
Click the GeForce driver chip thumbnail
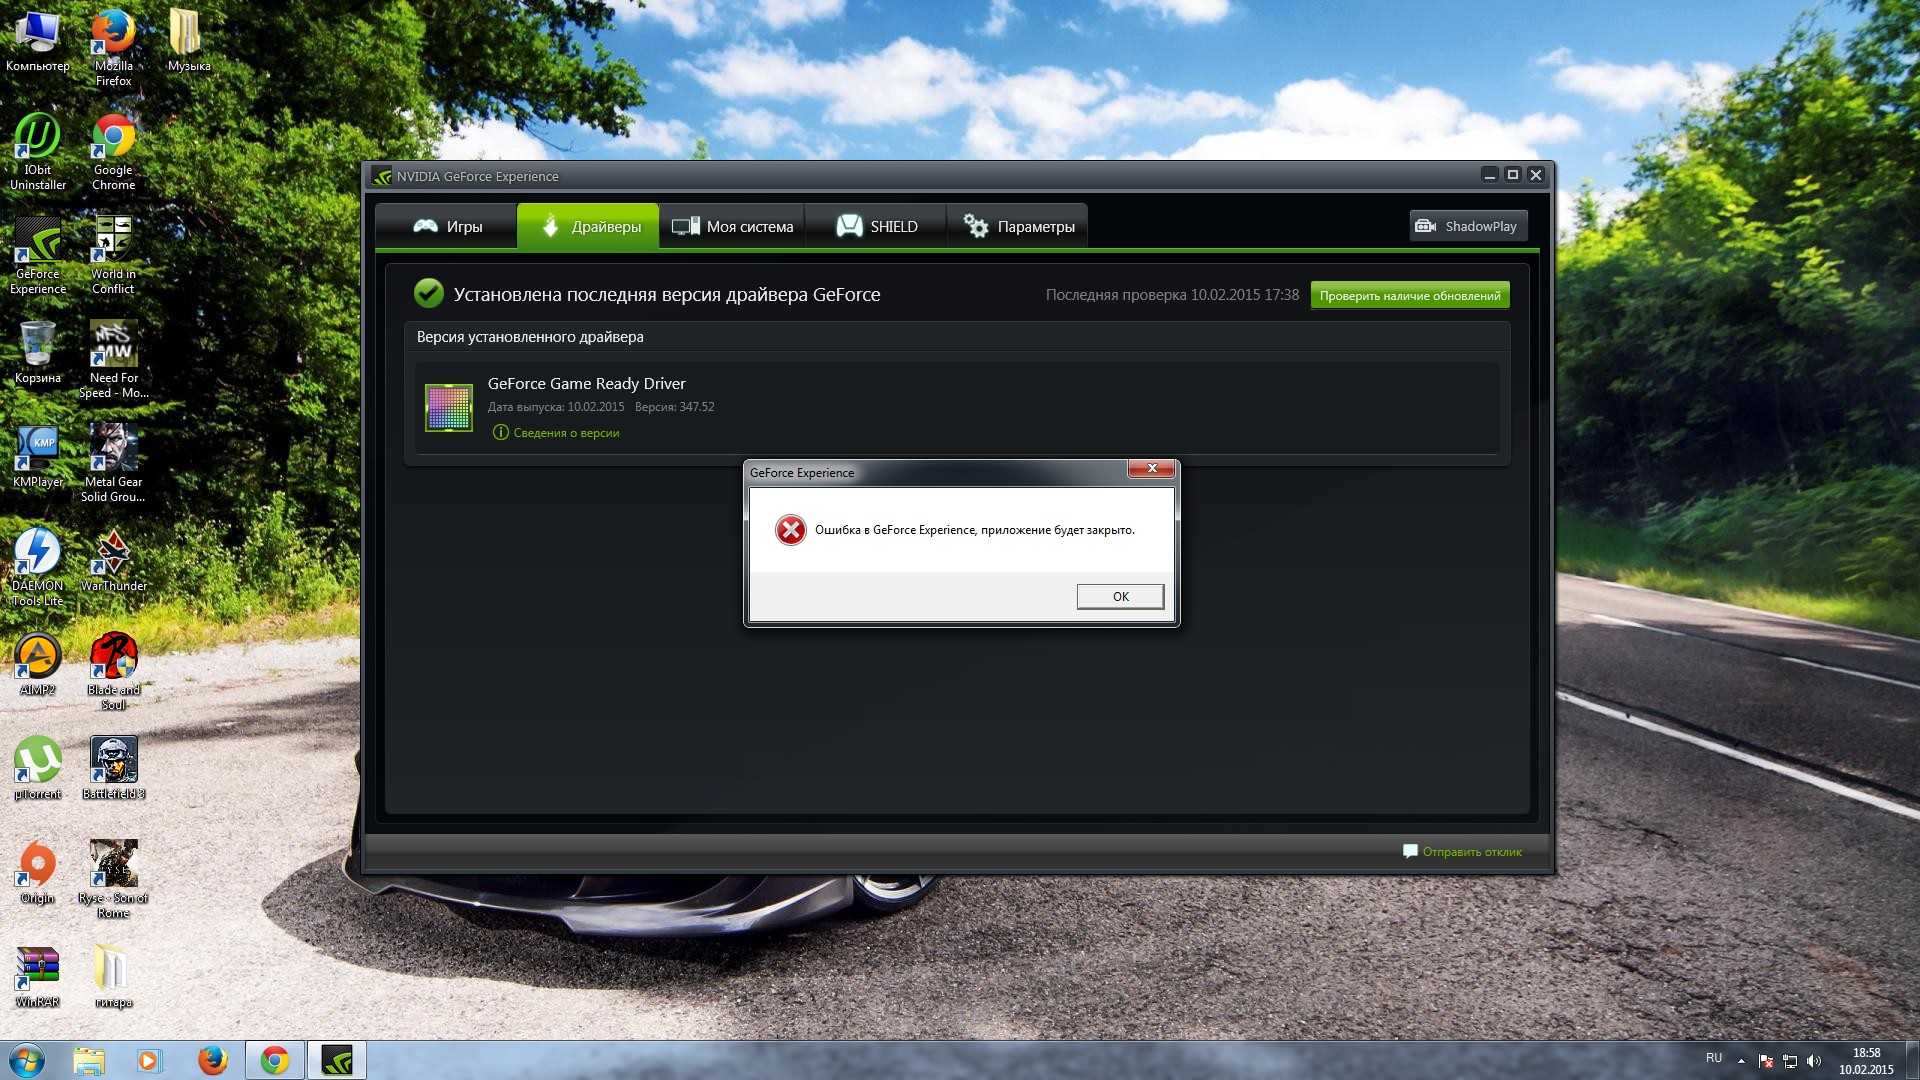(448, 407)
